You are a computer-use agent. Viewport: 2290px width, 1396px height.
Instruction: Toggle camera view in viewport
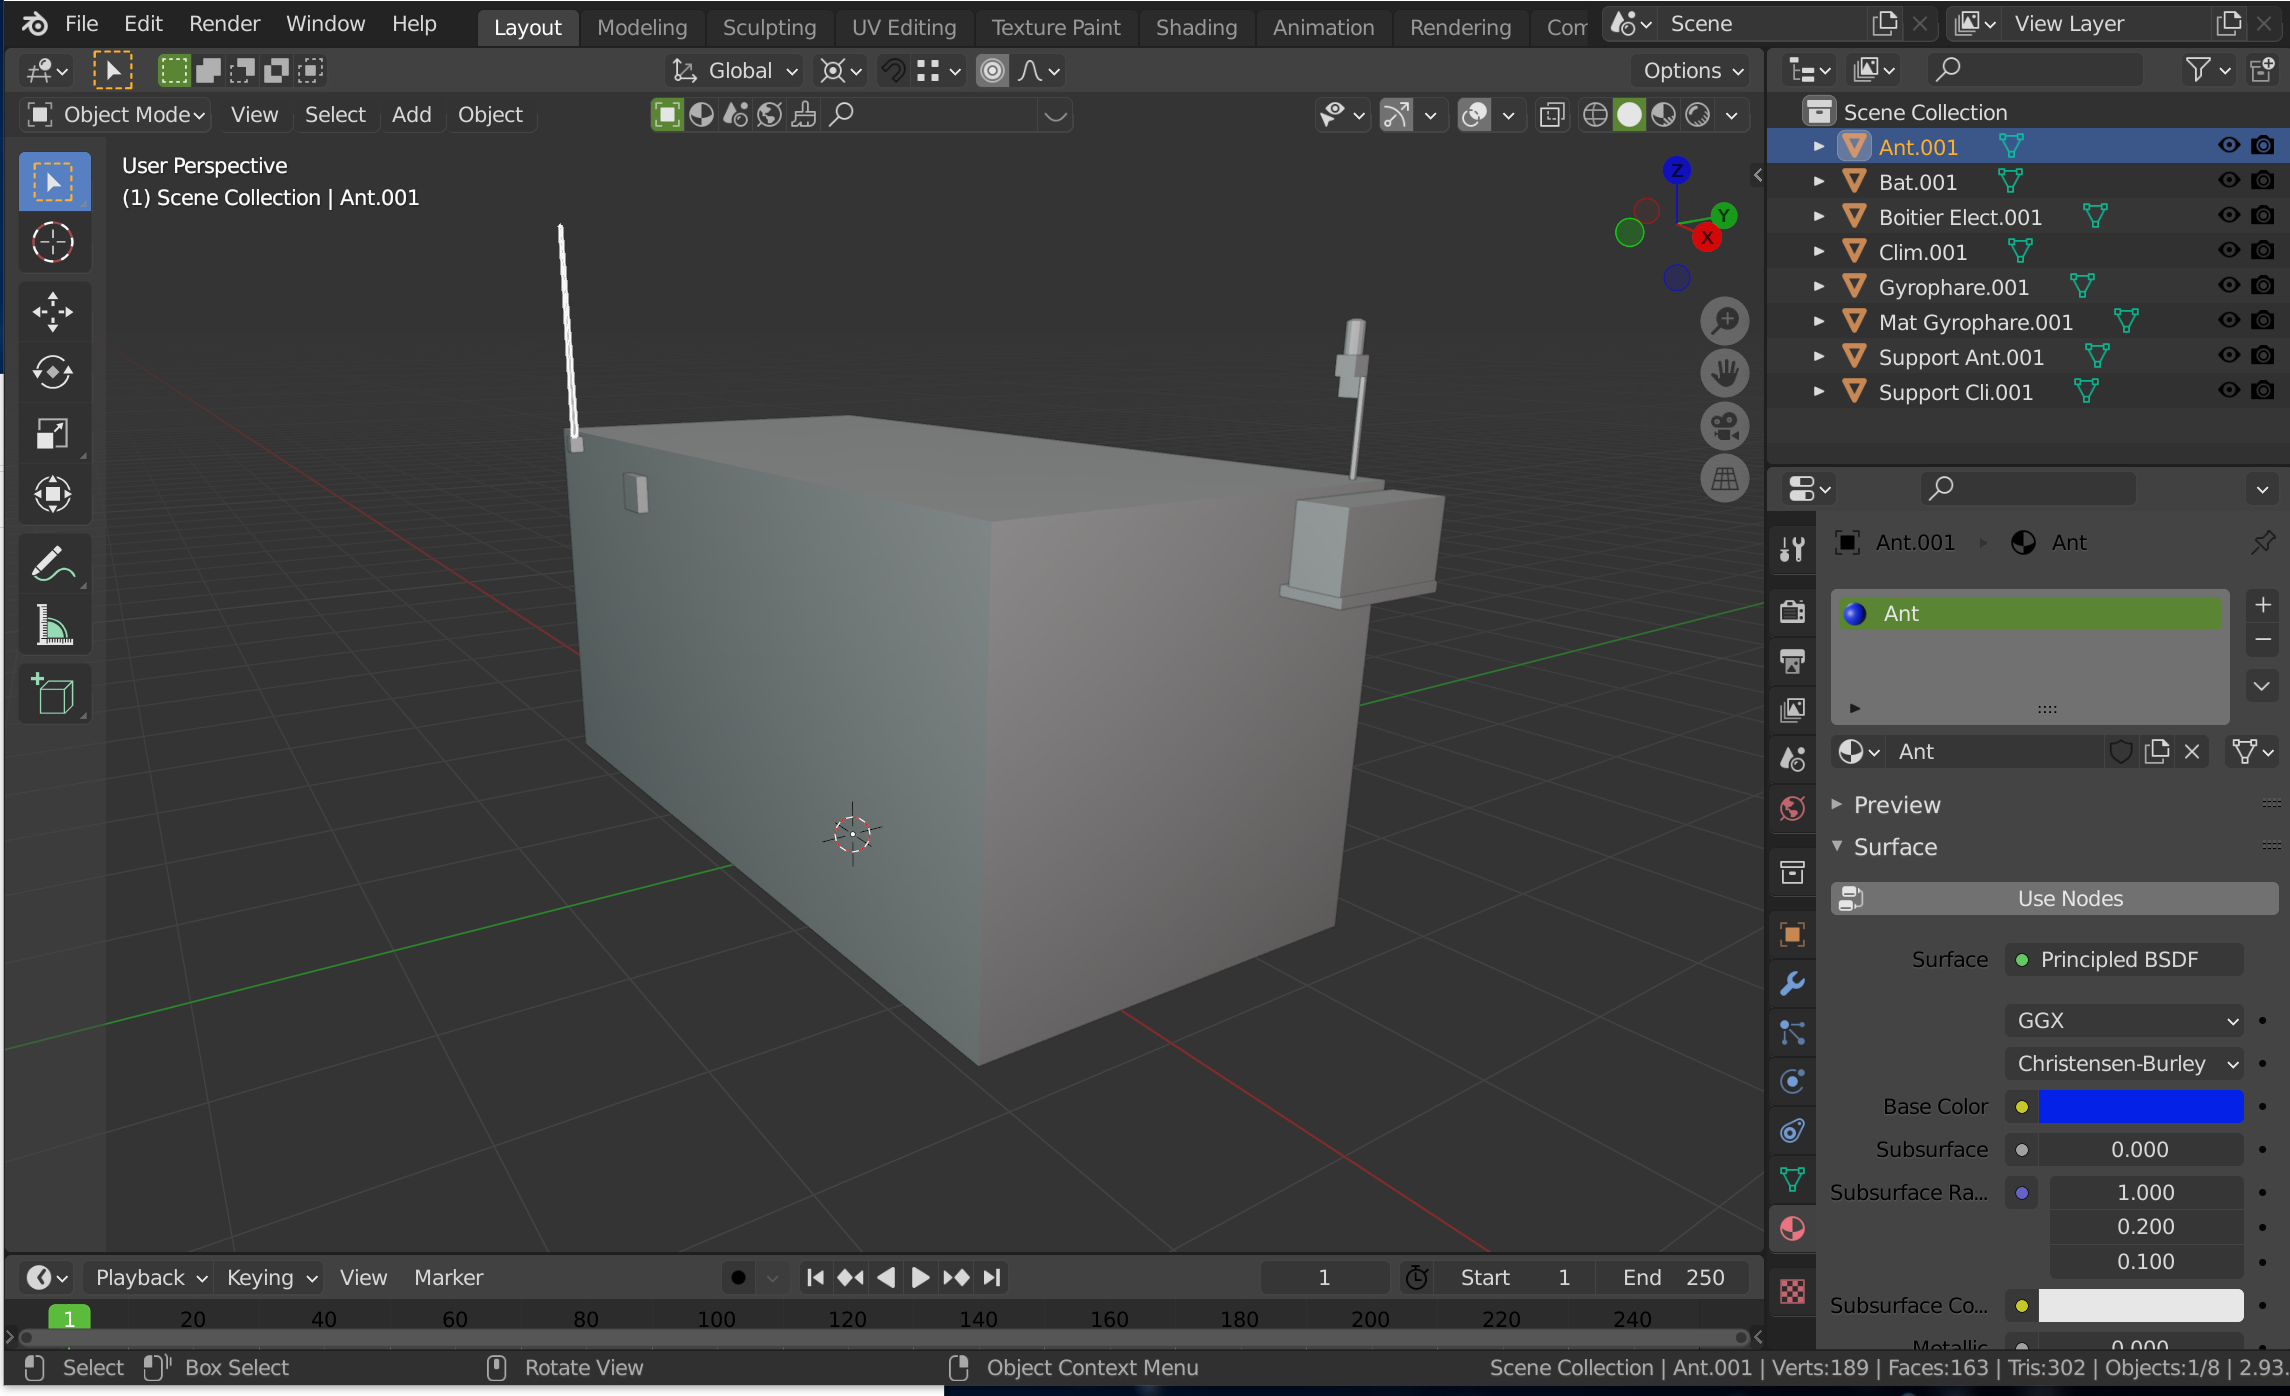coord(1724,427)
